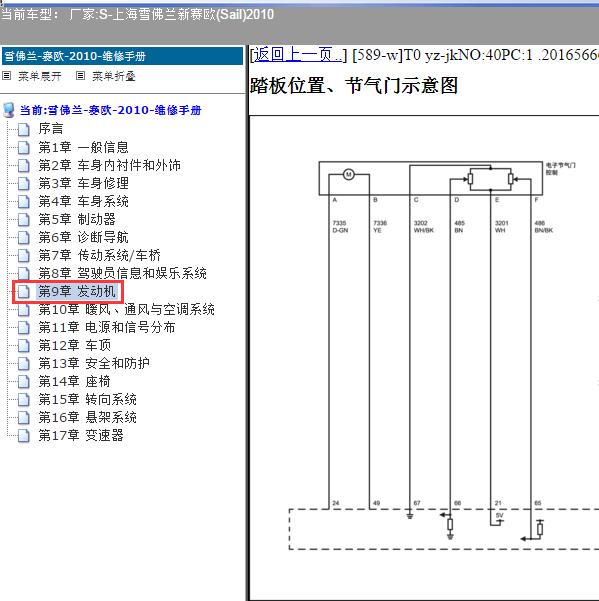The width and height of the screenshot is (599, 601).
Task: Click the page icon beside 第6章 诊断导航
Action: (x=24, y=237)
